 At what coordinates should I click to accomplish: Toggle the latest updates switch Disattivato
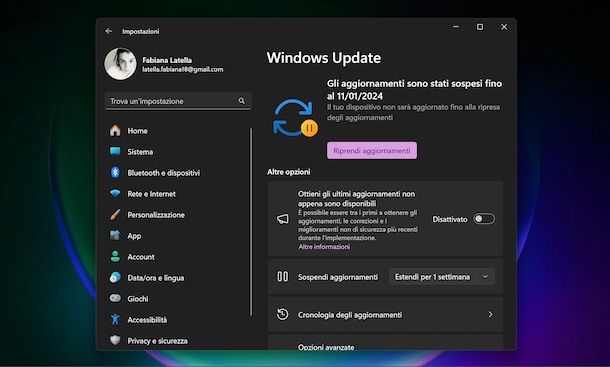(x=484, y=219)
